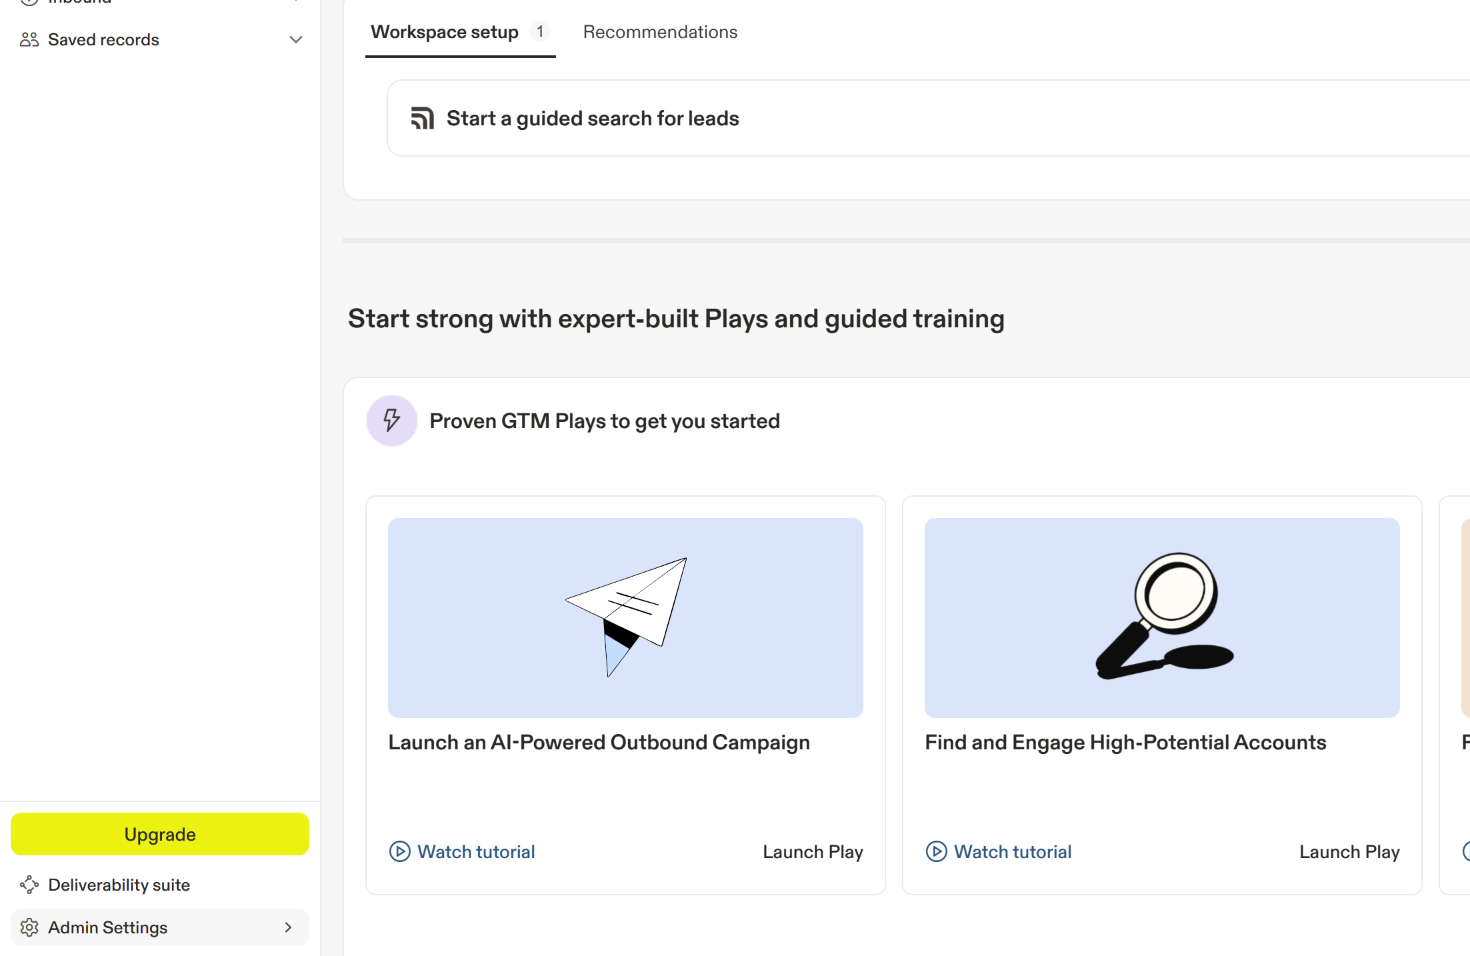Screen dimensions: 1470x956
Task: Launch Play for the Outbound Campaign
Action: tap(812, 852)
